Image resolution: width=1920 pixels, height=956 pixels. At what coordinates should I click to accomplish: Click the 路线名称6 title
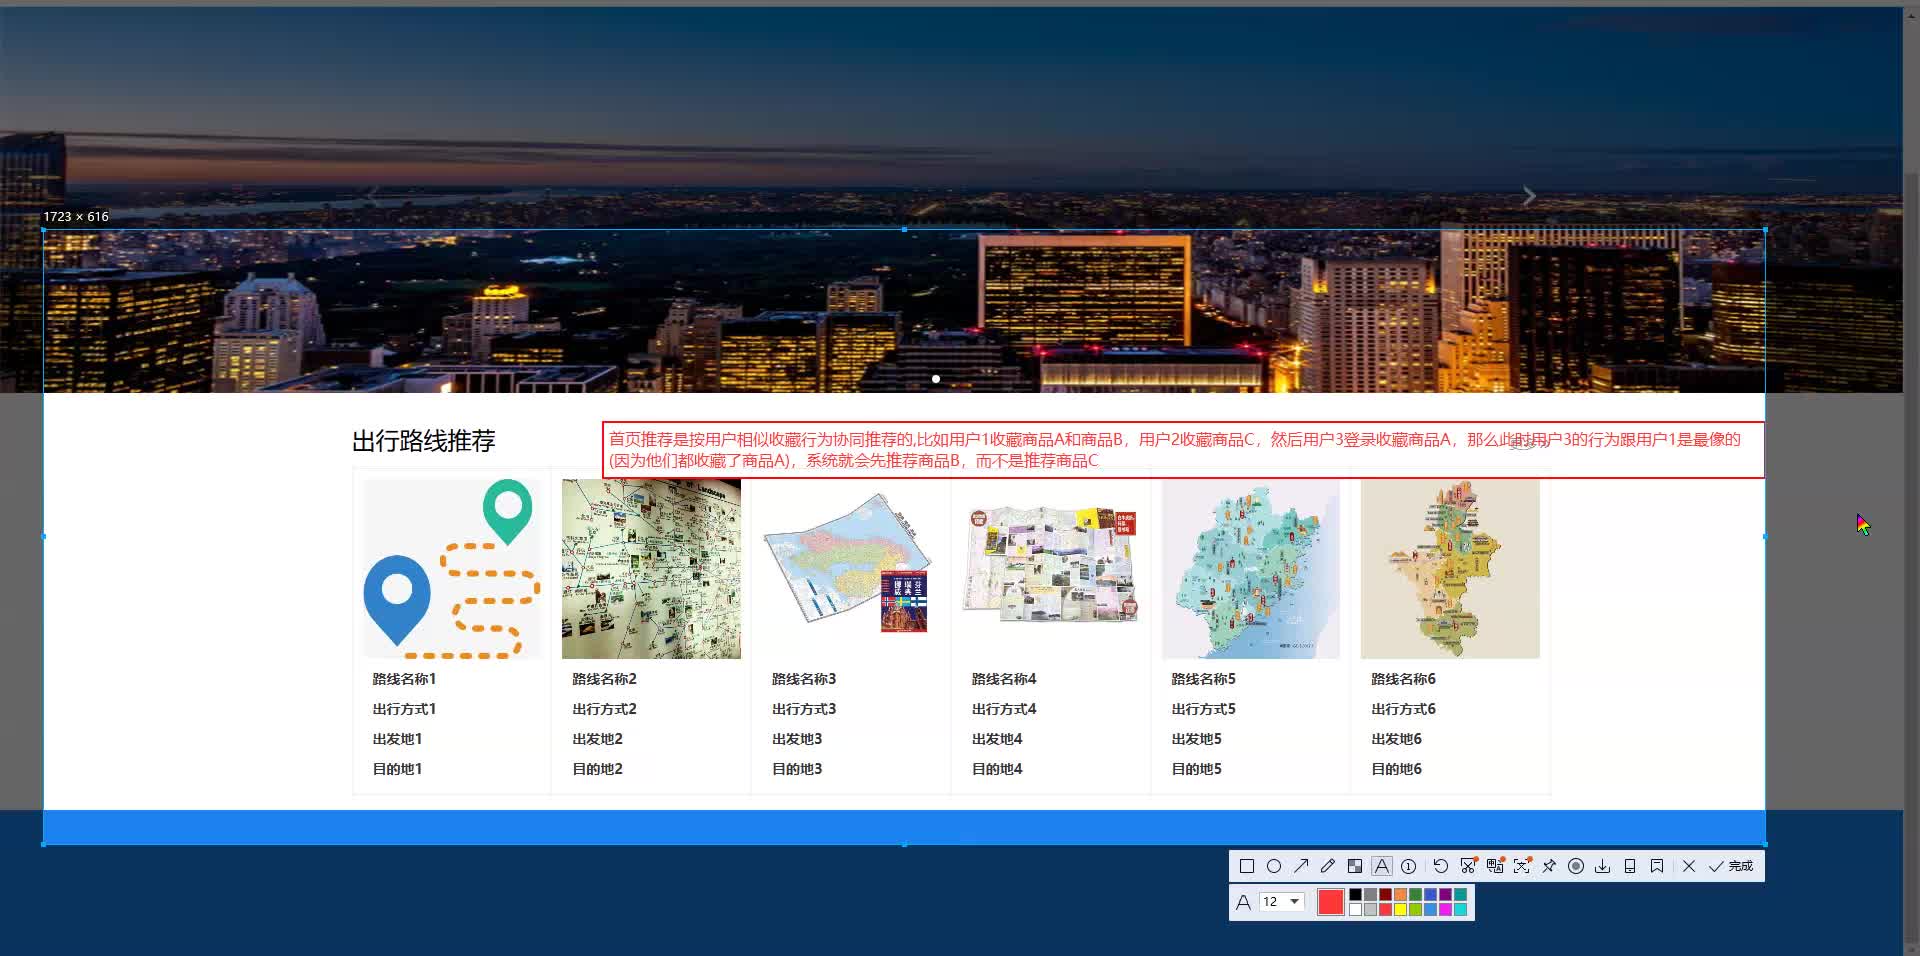point(1404,679)
